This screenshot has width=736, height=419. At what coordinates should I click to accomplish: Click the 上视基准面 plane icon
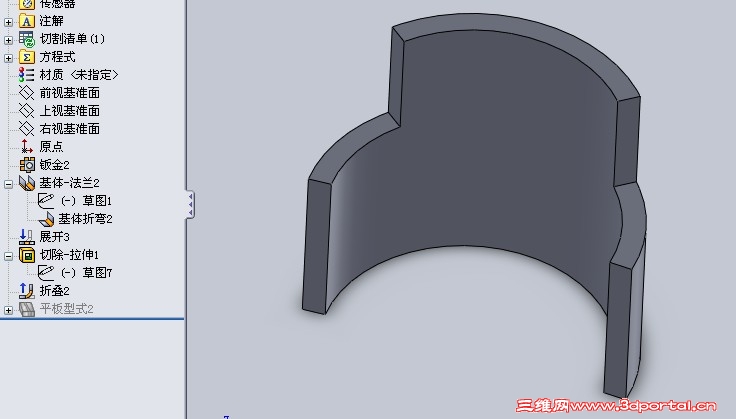point(27,111)
